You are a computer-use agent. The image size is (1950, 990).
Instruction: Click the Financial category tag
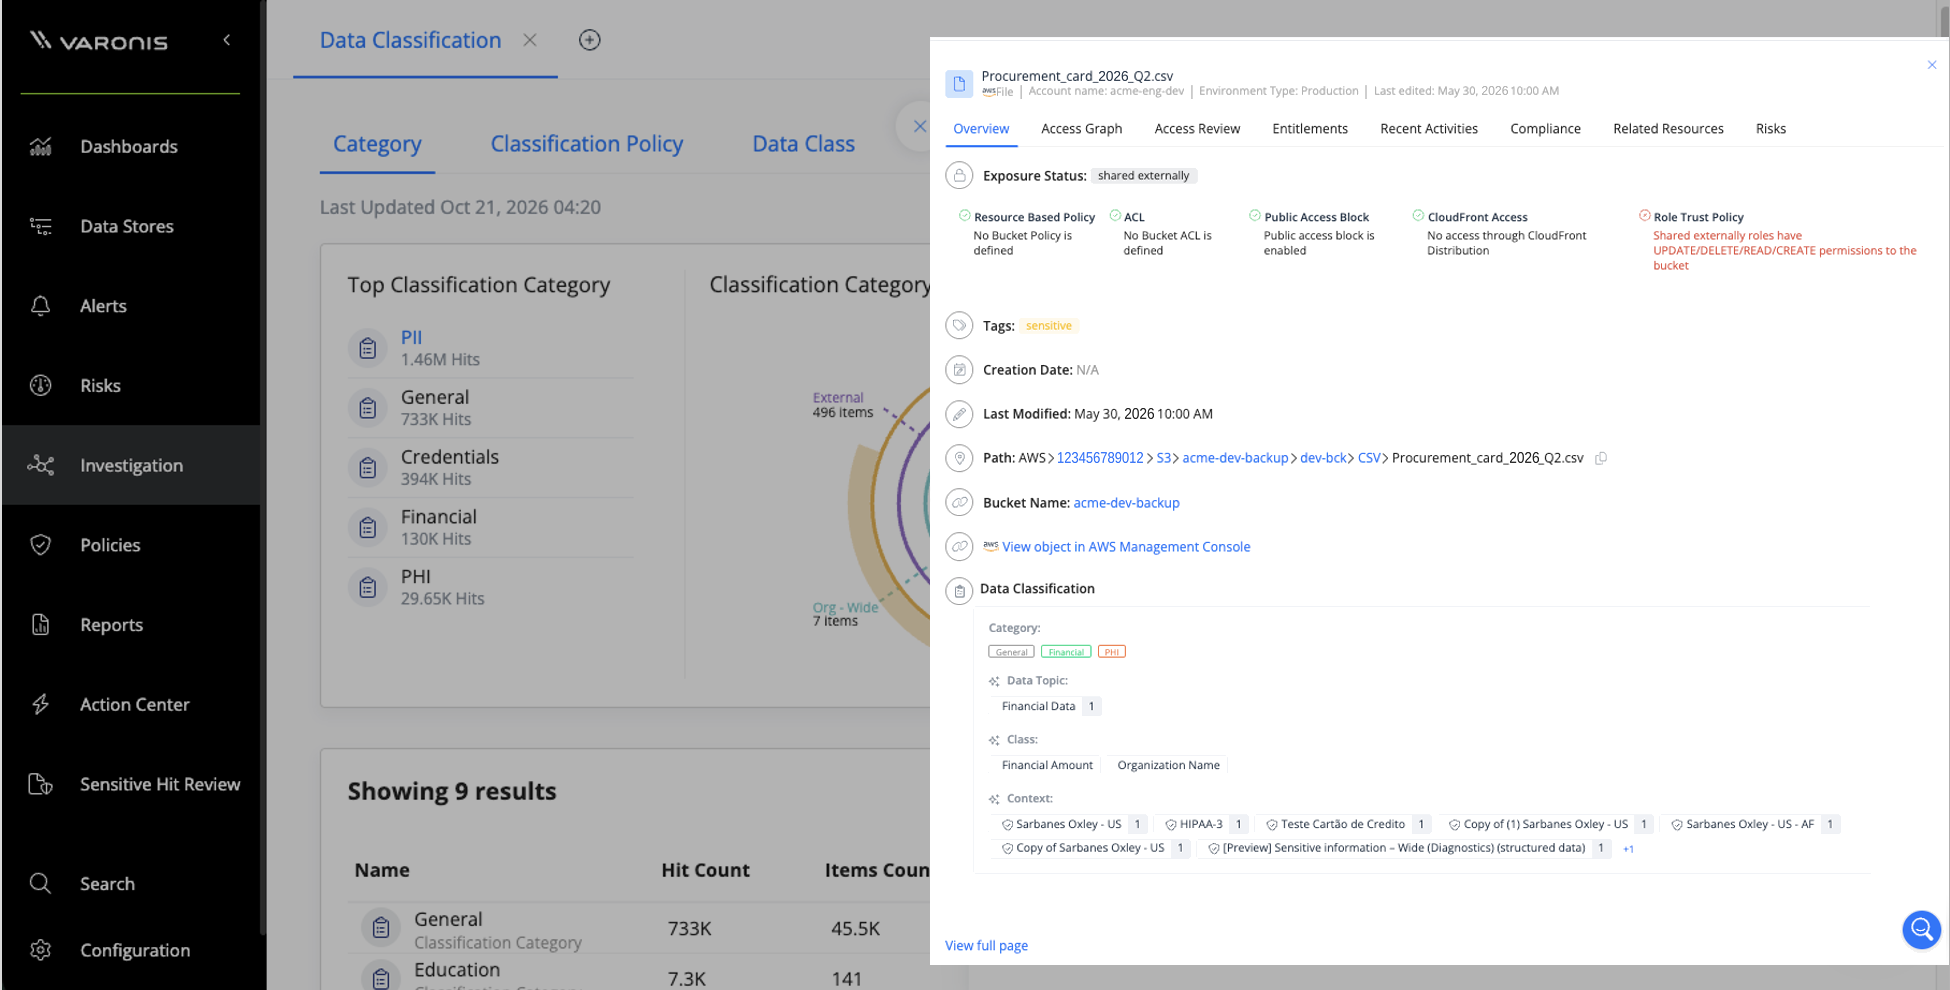1066,652
